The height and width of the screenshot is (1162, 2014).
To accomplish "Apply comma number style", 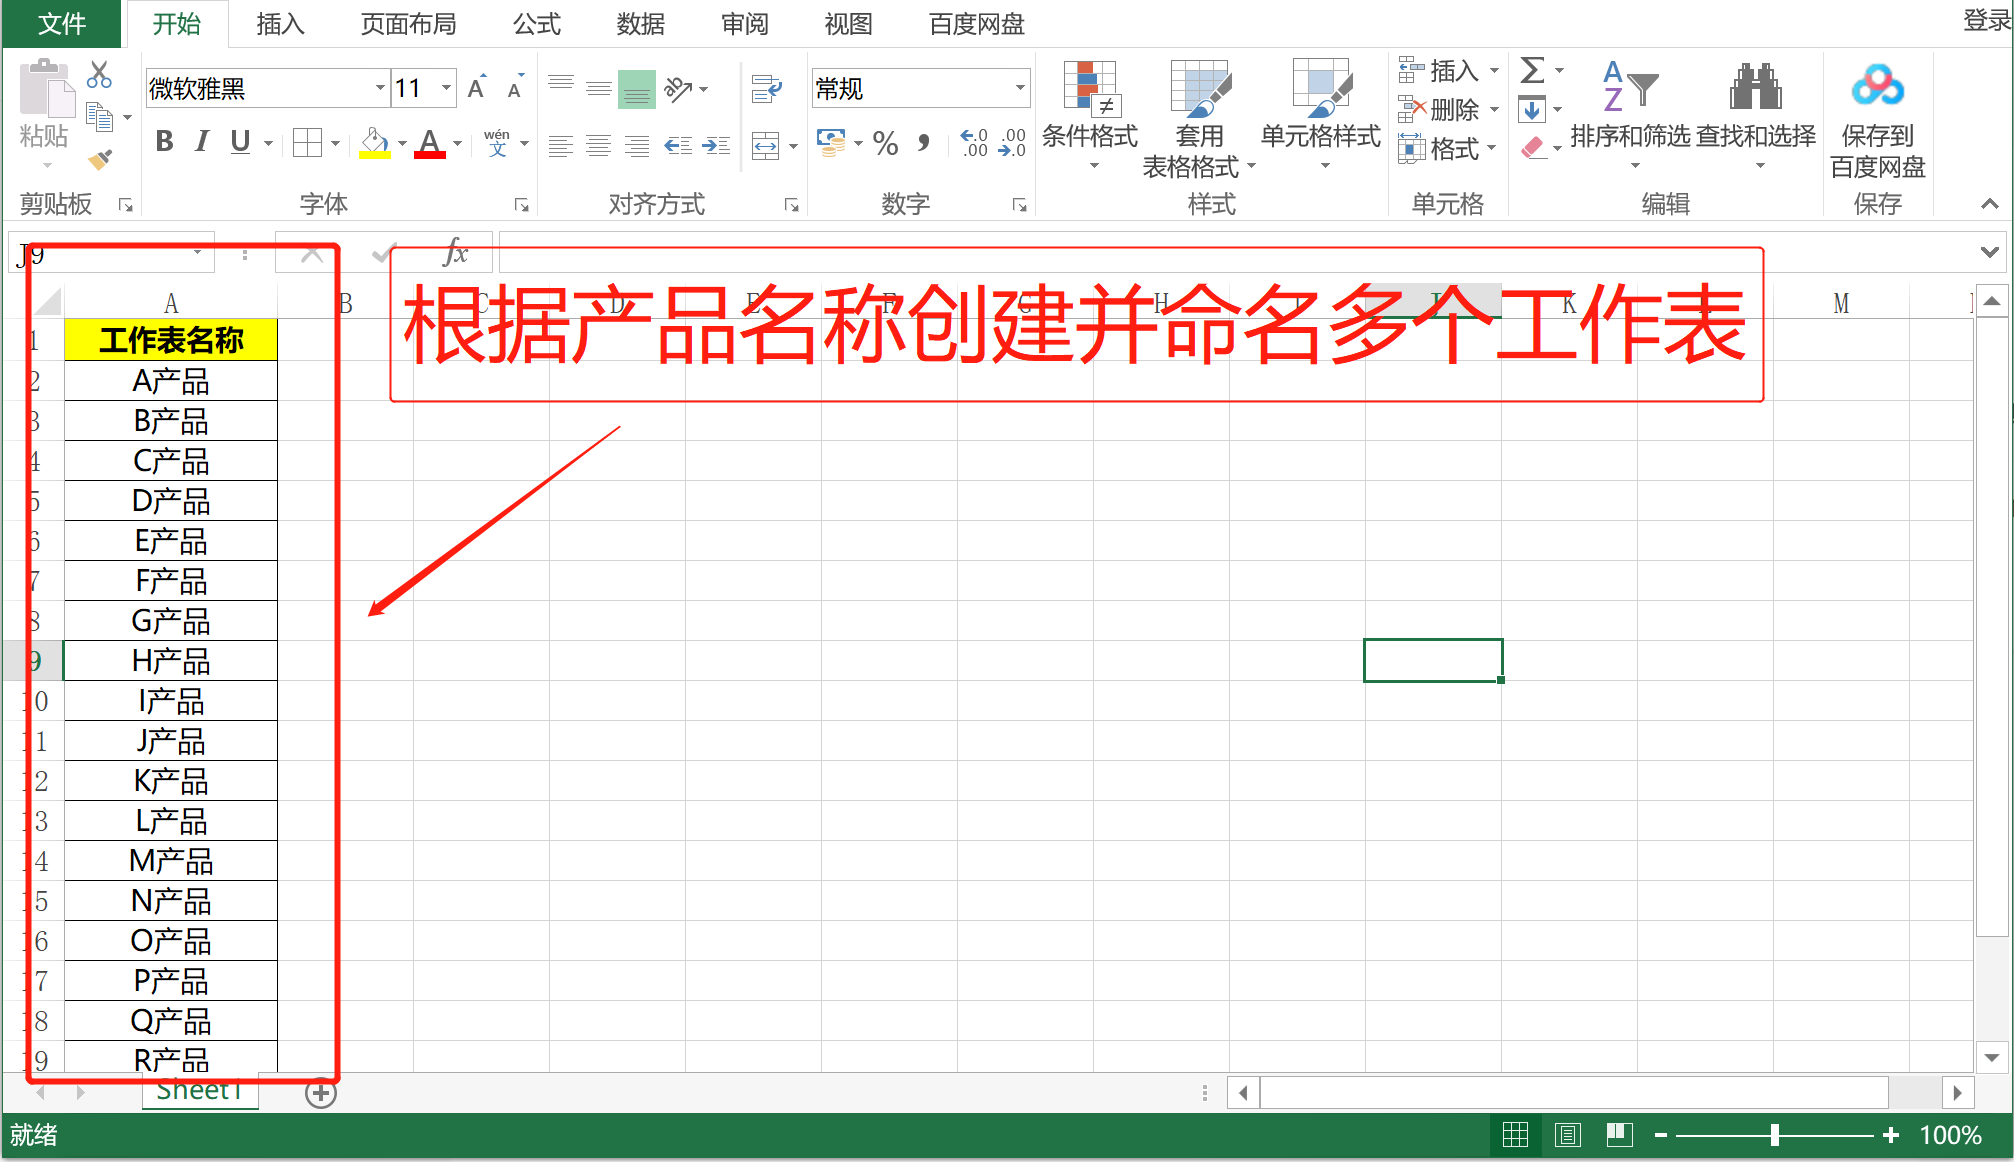I will click(924, 143).
